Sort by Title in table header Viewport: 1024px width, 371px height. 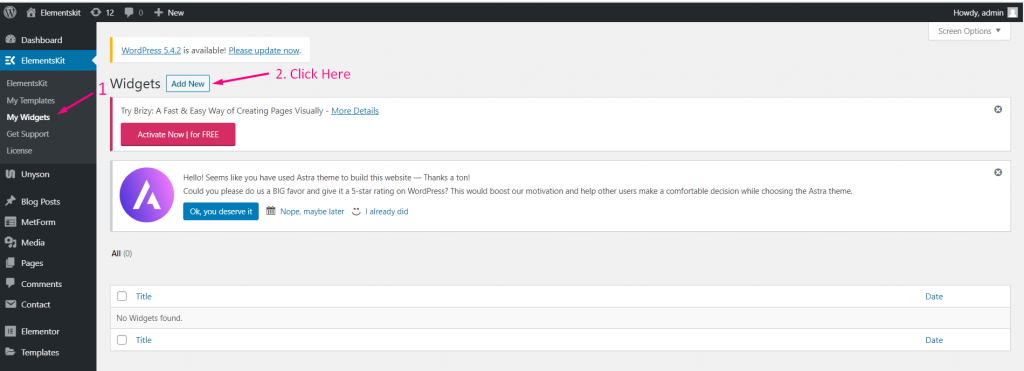point(144,297)
